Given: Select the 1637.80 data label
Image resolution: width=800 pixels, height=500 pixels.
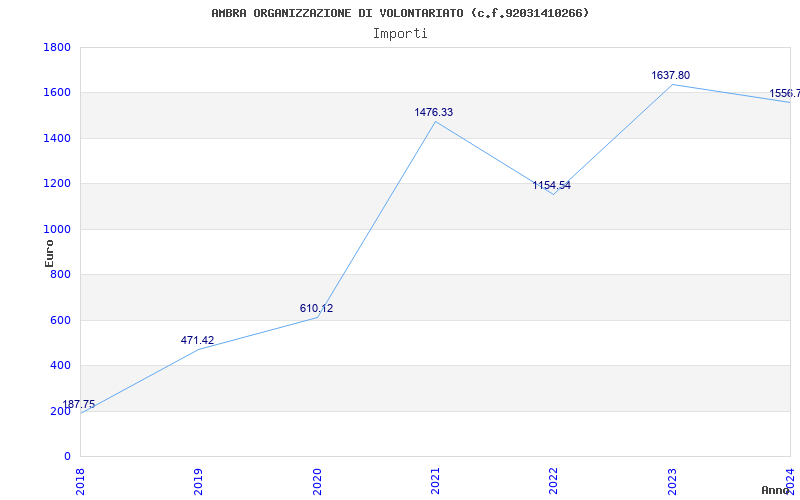Looking at the screenshot, I should (670, 76).
